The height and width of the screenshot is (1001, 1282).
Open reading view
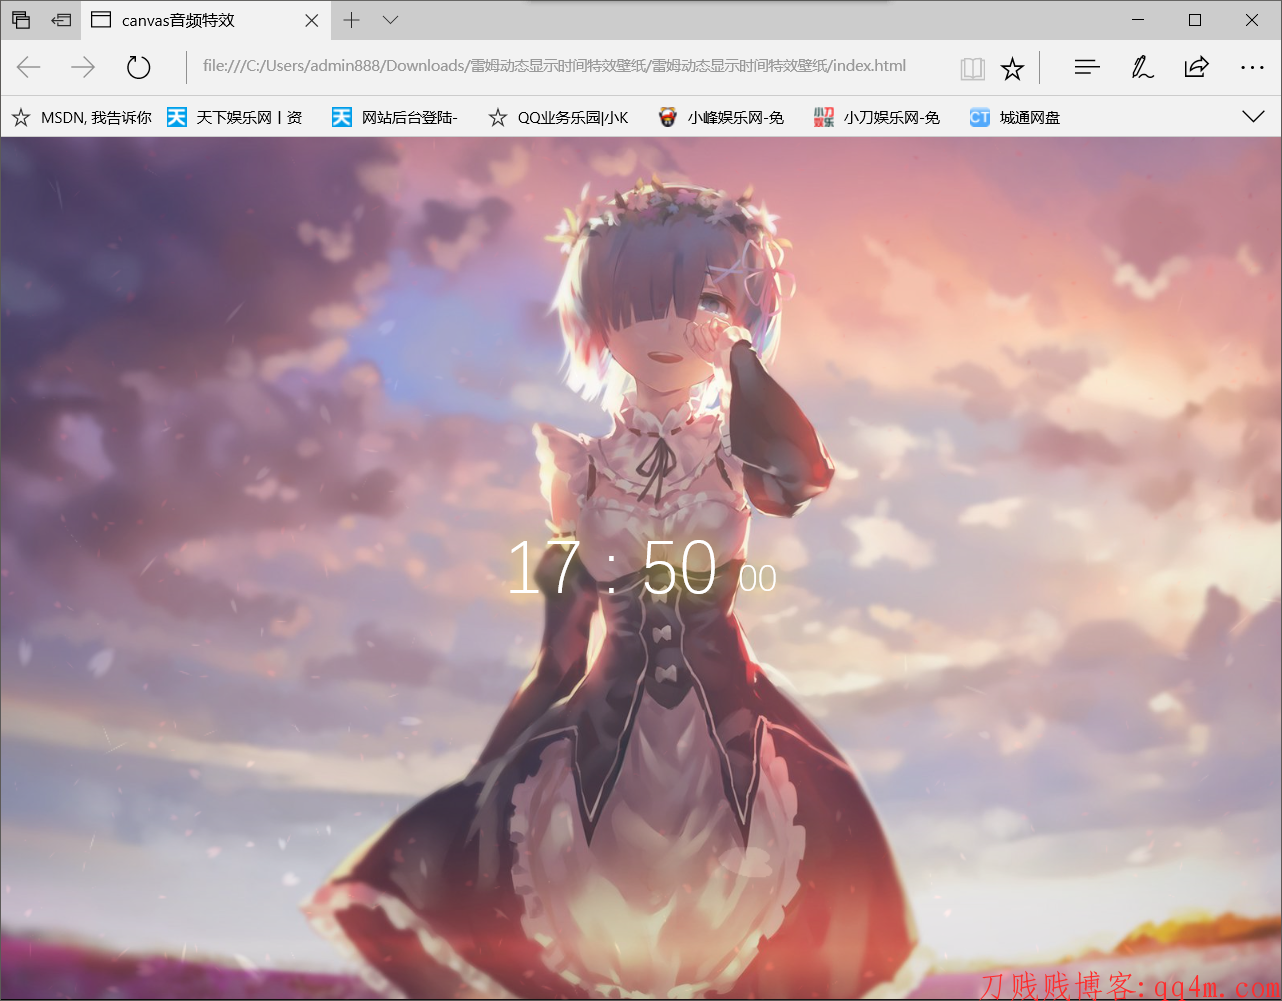(972, 68)
